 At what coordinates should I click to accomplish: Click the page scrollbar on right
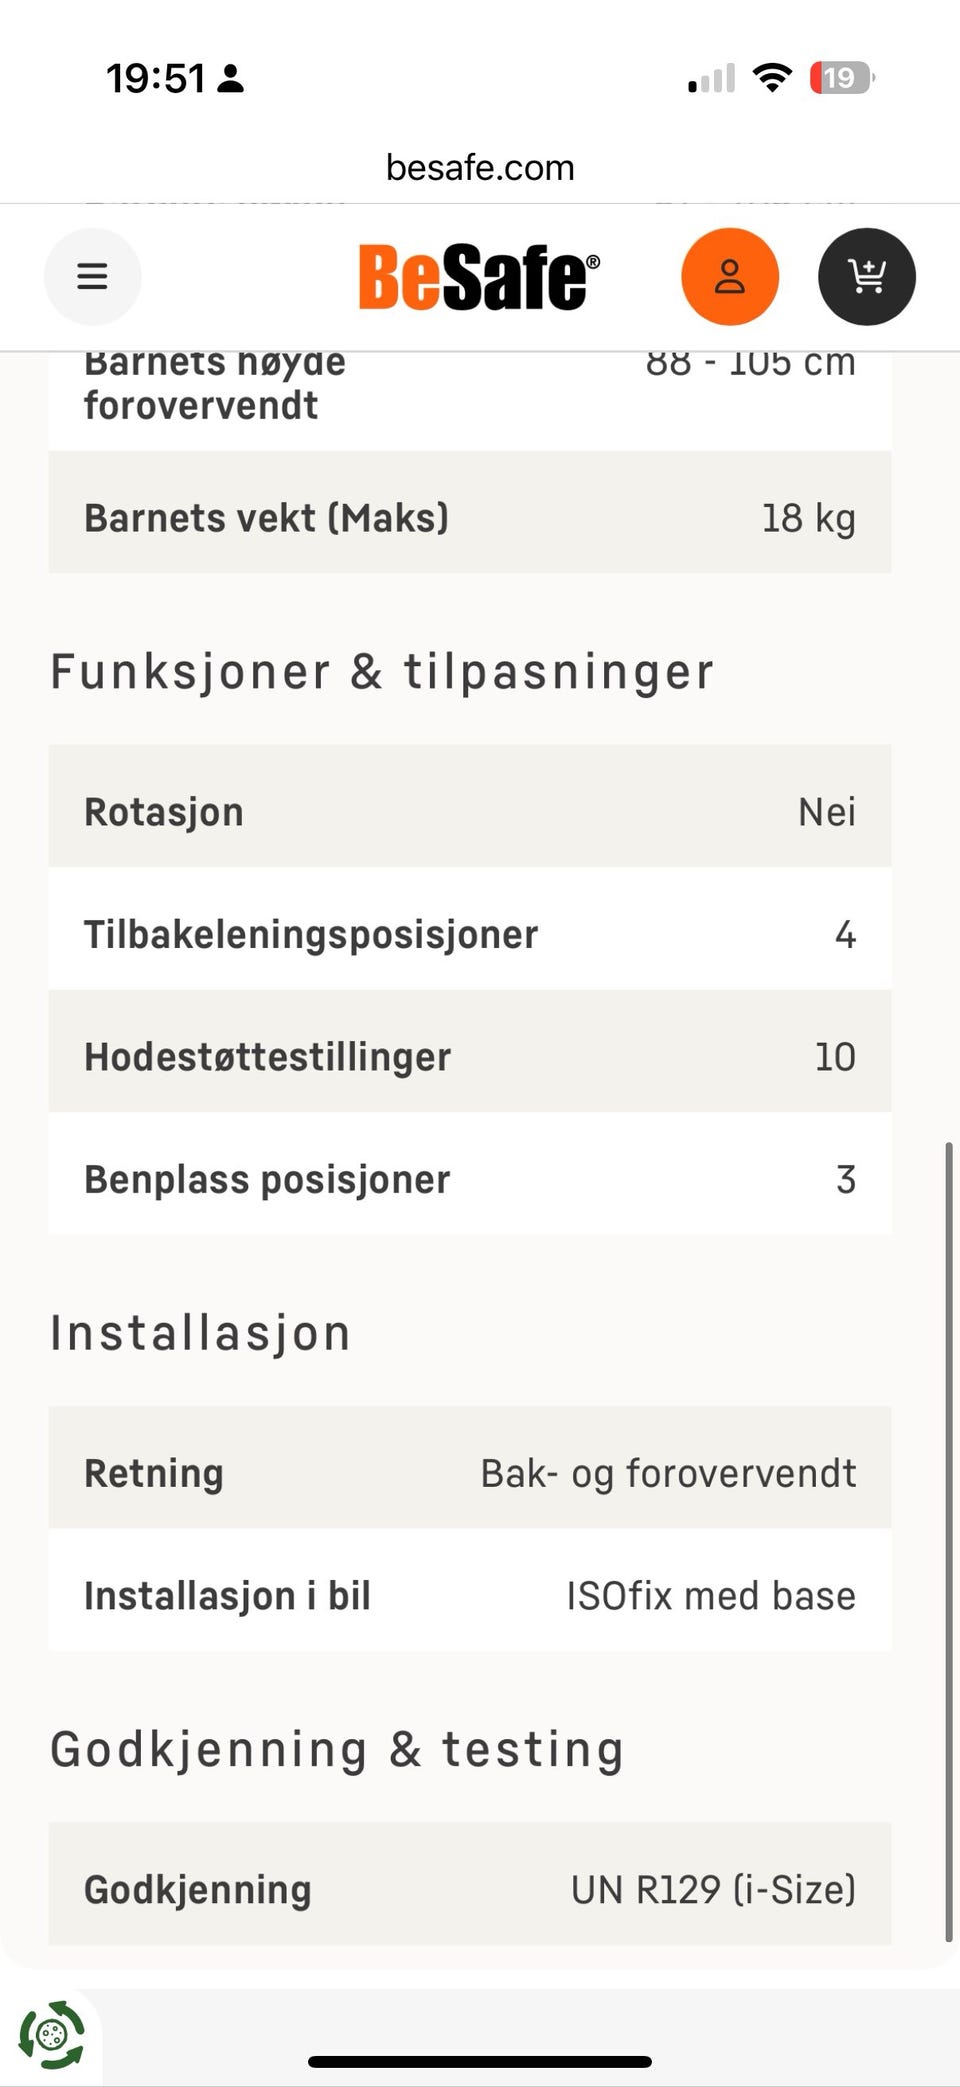click(949, 1541)
